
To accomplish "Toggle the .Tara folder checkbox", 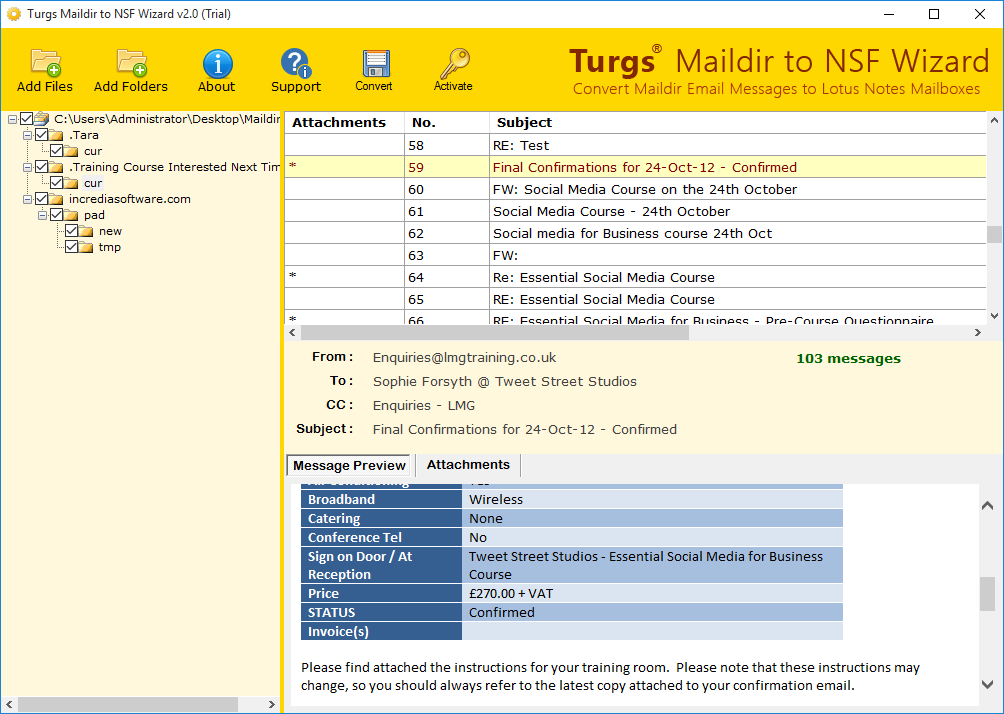I will (x=42, y=134).
